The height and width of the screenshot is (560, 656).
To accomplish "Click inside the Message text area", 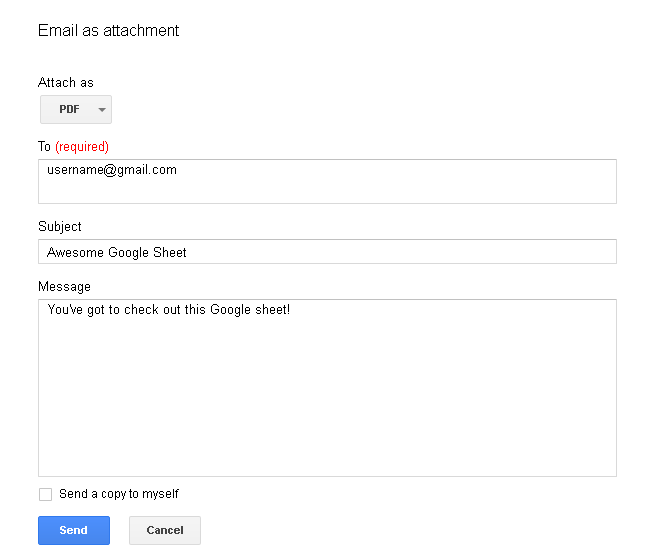I will click(x=327, y=390).
